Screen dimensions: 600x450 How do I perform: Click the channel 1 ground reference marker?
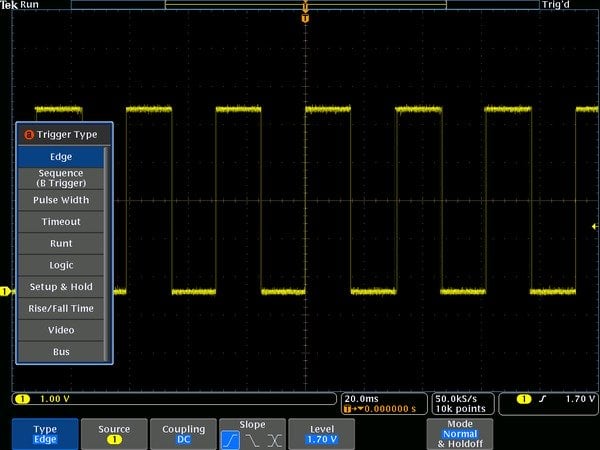click(x=5, y=292)
